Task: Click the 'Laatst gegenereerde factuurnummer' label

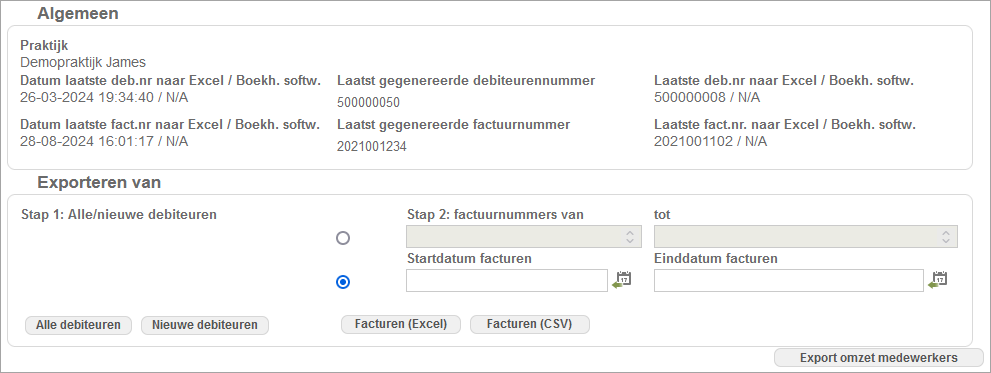Action: [x=454, y=125]
